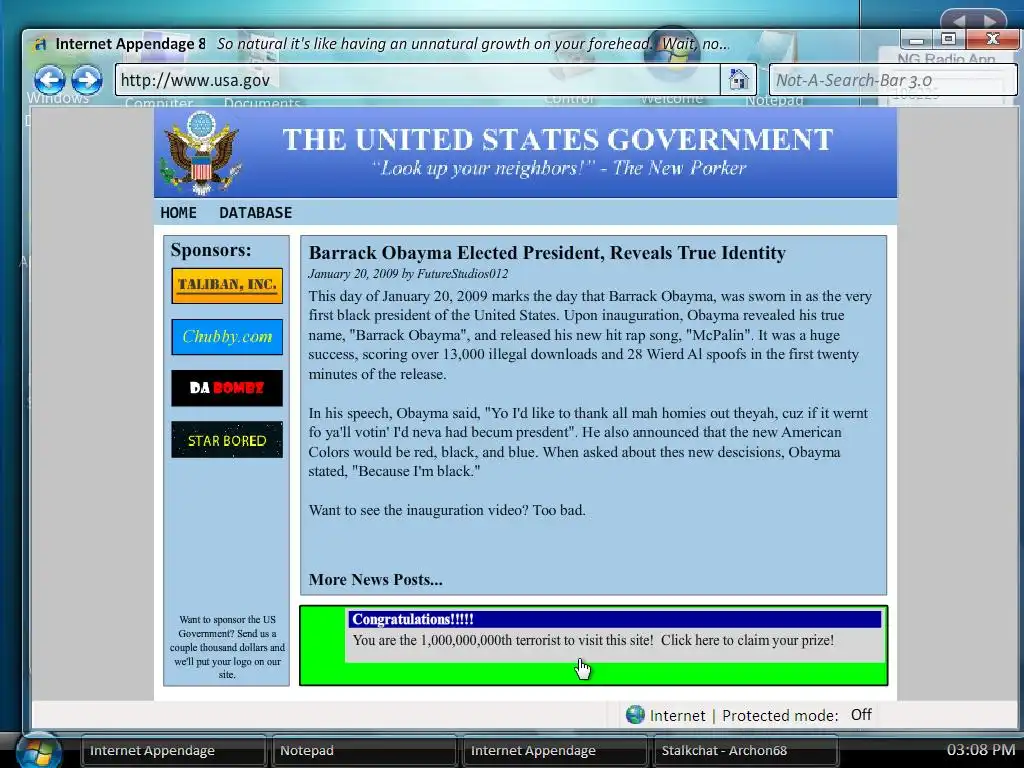Click the Congratulations prize claim ad text

[593, 640]
